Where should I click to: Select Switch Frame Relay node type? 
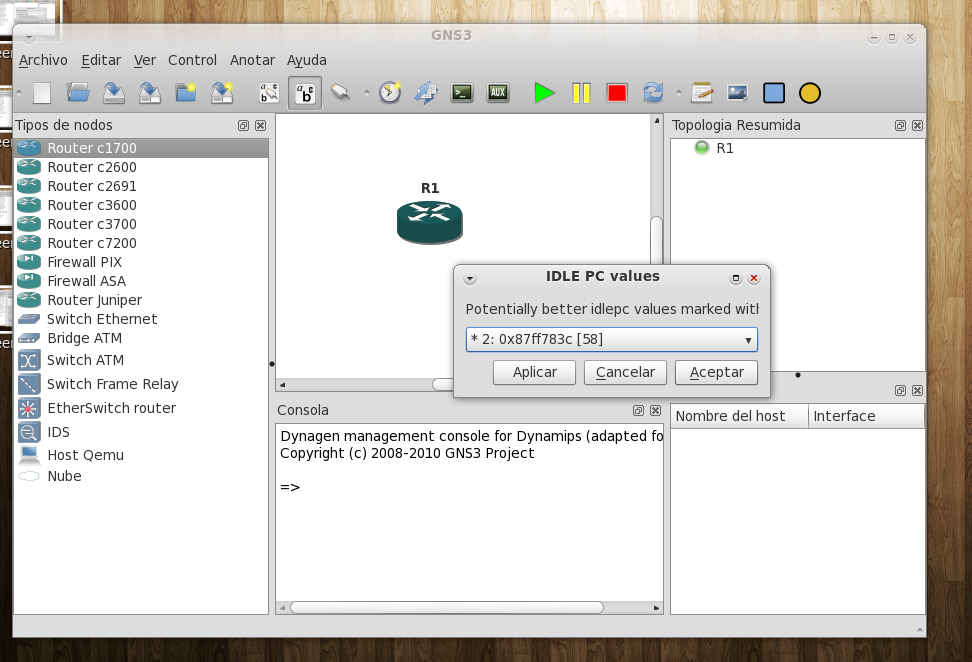click(x=141, y=384)
